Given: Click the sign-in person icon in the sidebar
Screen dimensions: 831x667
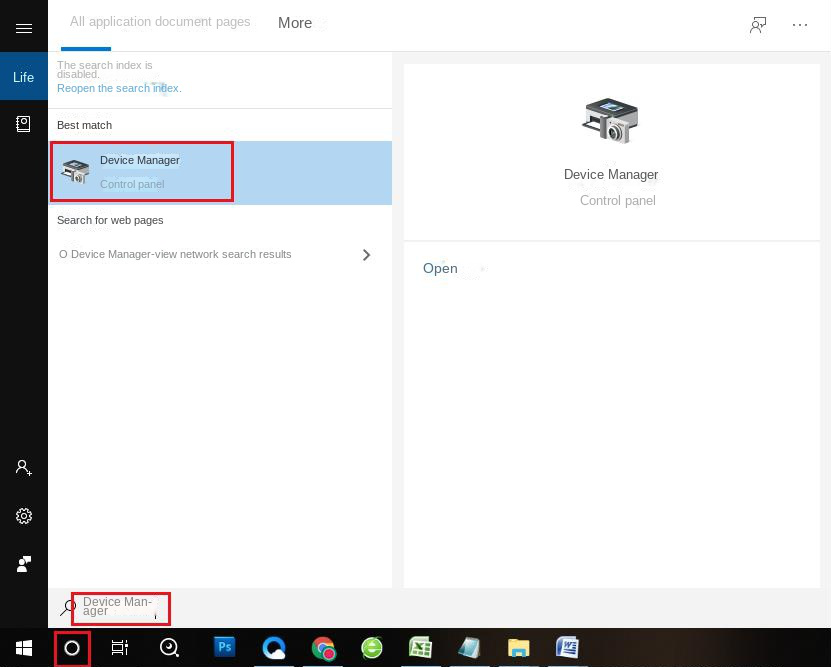Looking at the screenshot, I should coord(23,467).
